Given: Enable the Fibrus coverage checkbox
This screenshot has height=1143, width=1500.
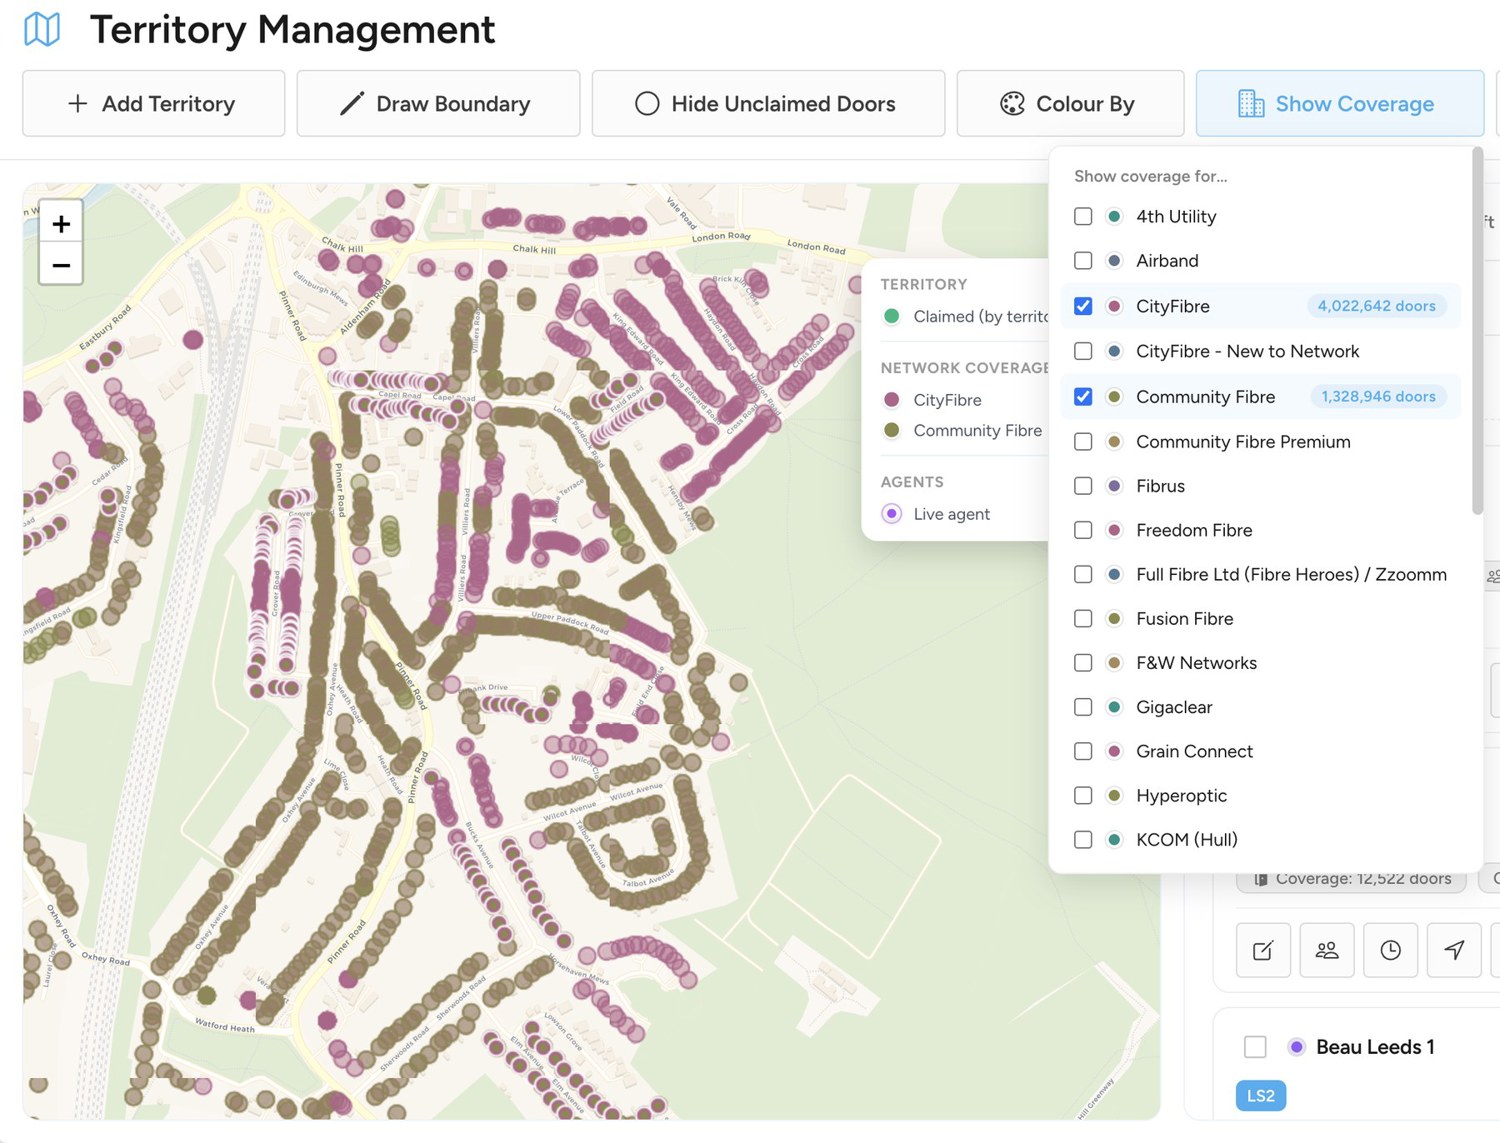Looking at the screenshot, I should point(1083,486).
